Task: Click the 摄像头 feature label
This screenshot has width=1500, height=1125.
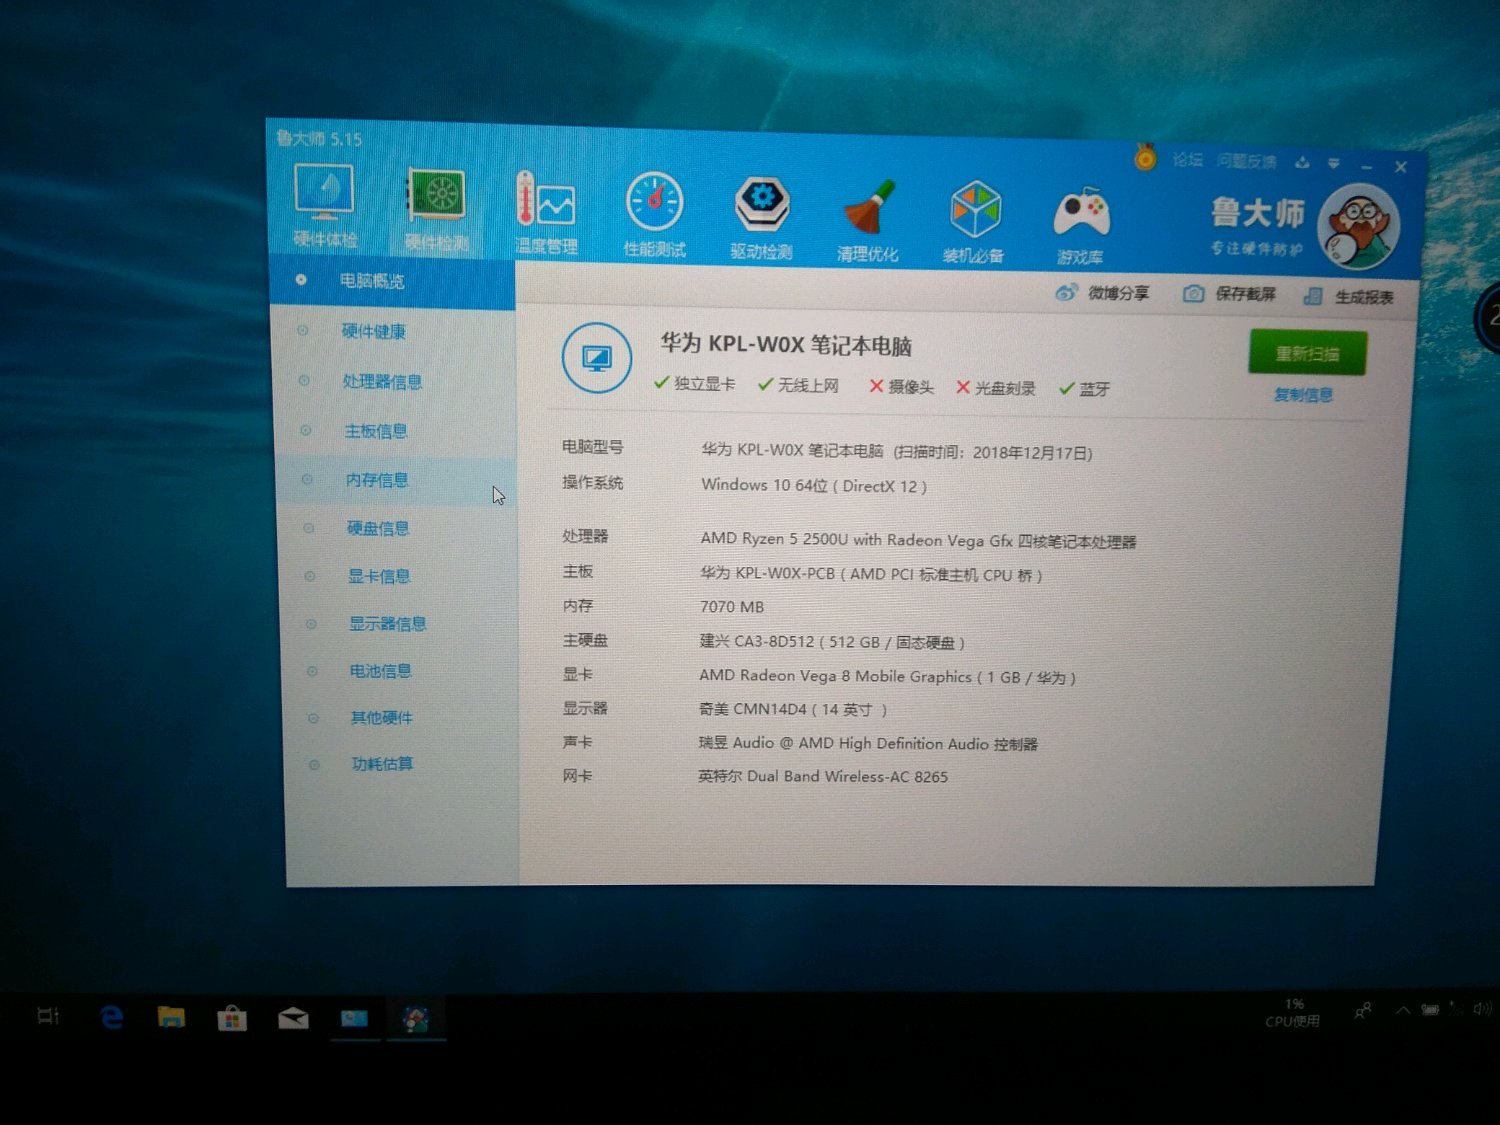Action: (911, 387)
